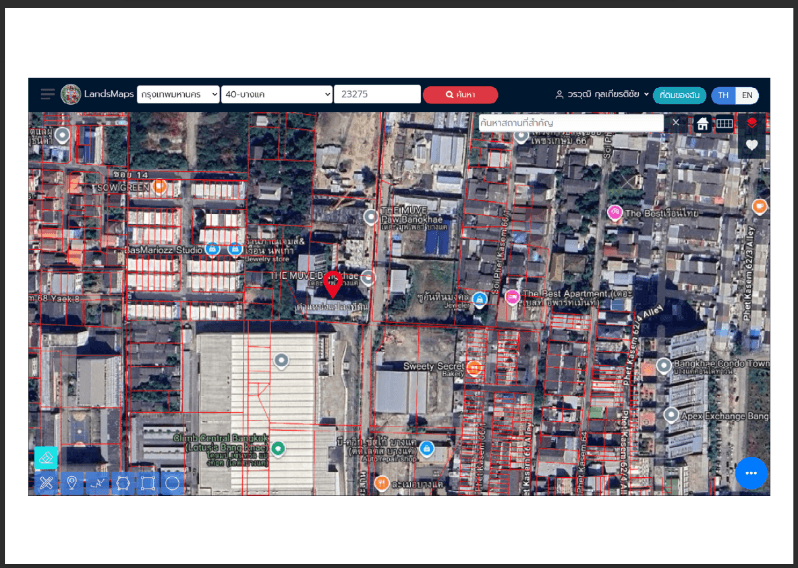Expand the user account name dropdown
Viewport: 798px width, 568px height.
[x=608, y=95]
